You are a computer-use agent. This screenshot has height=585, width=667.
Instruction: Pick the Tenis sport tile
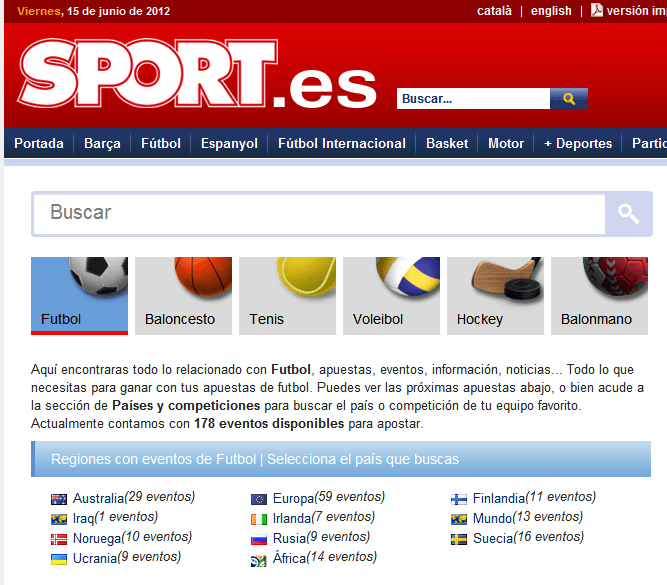tap(287, 295)
